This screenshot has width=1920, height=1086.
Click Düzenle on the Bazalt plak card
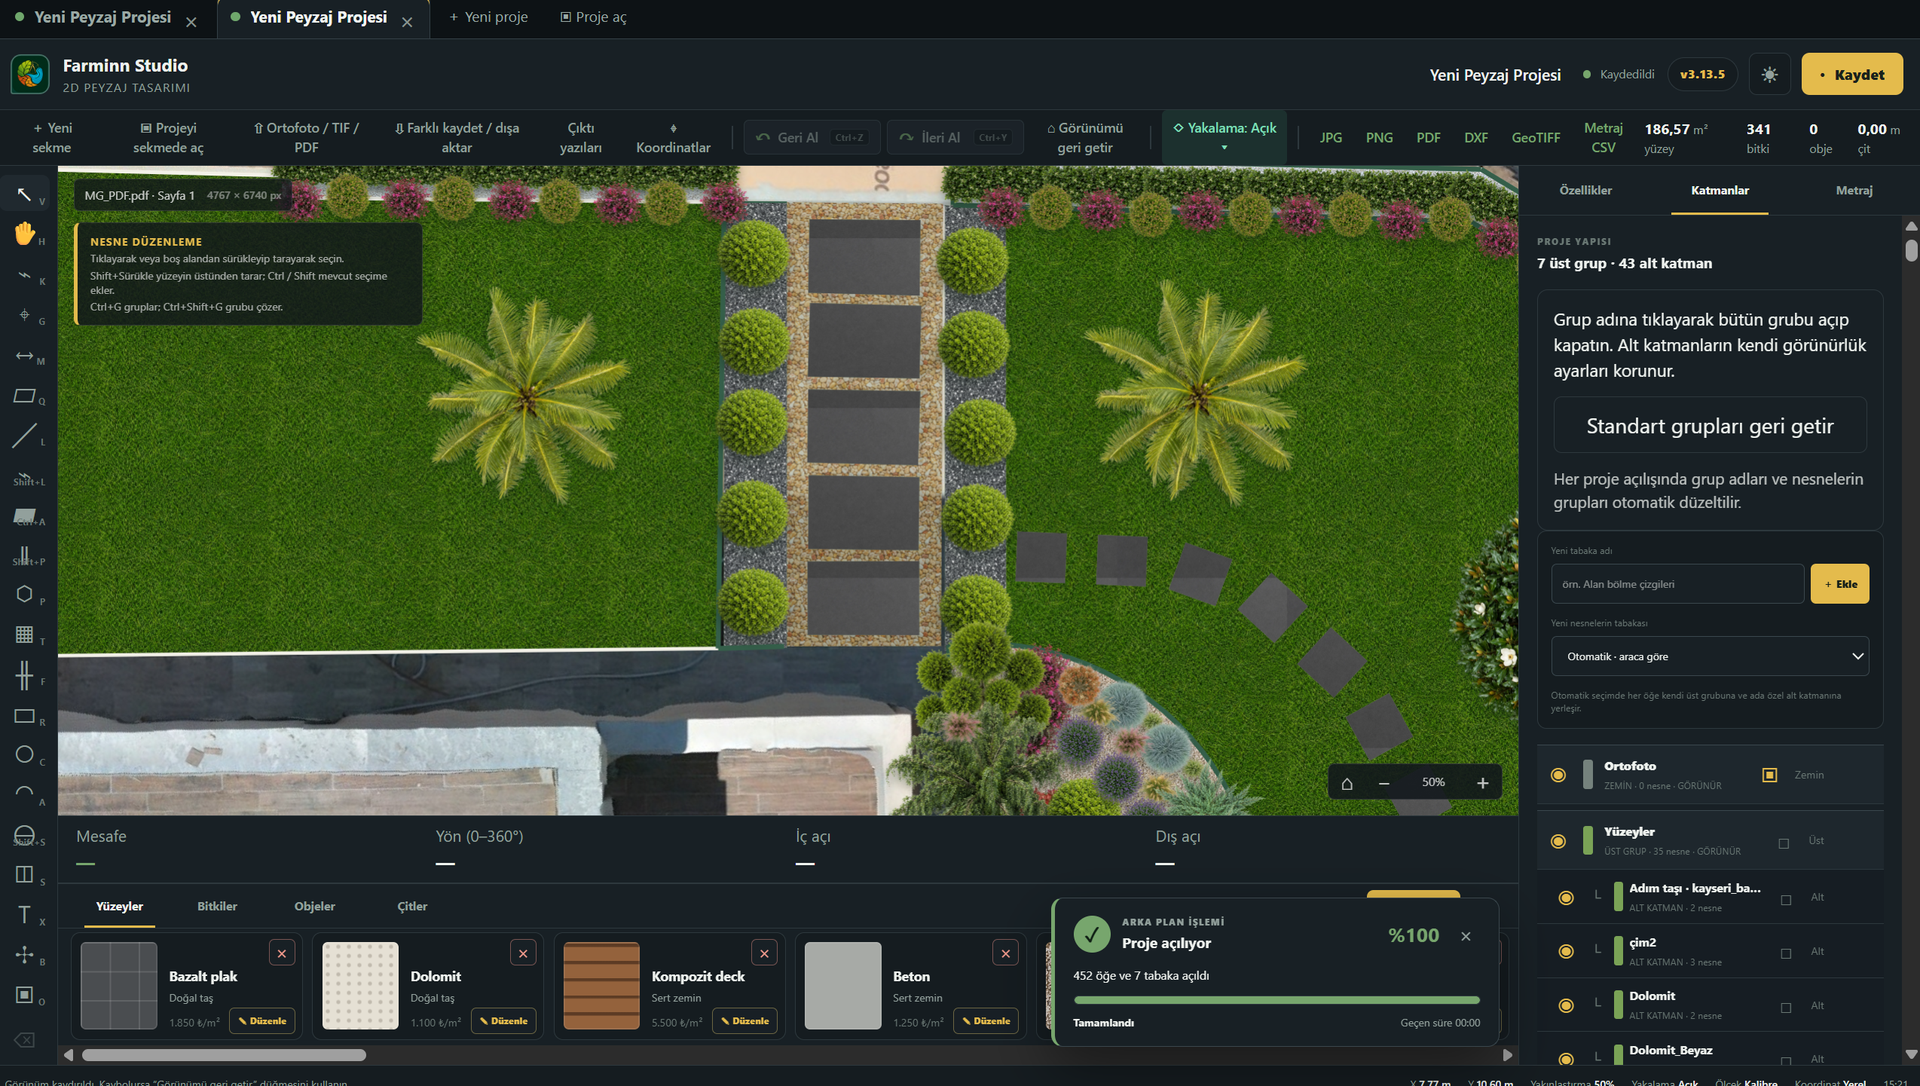point(262,1021)
